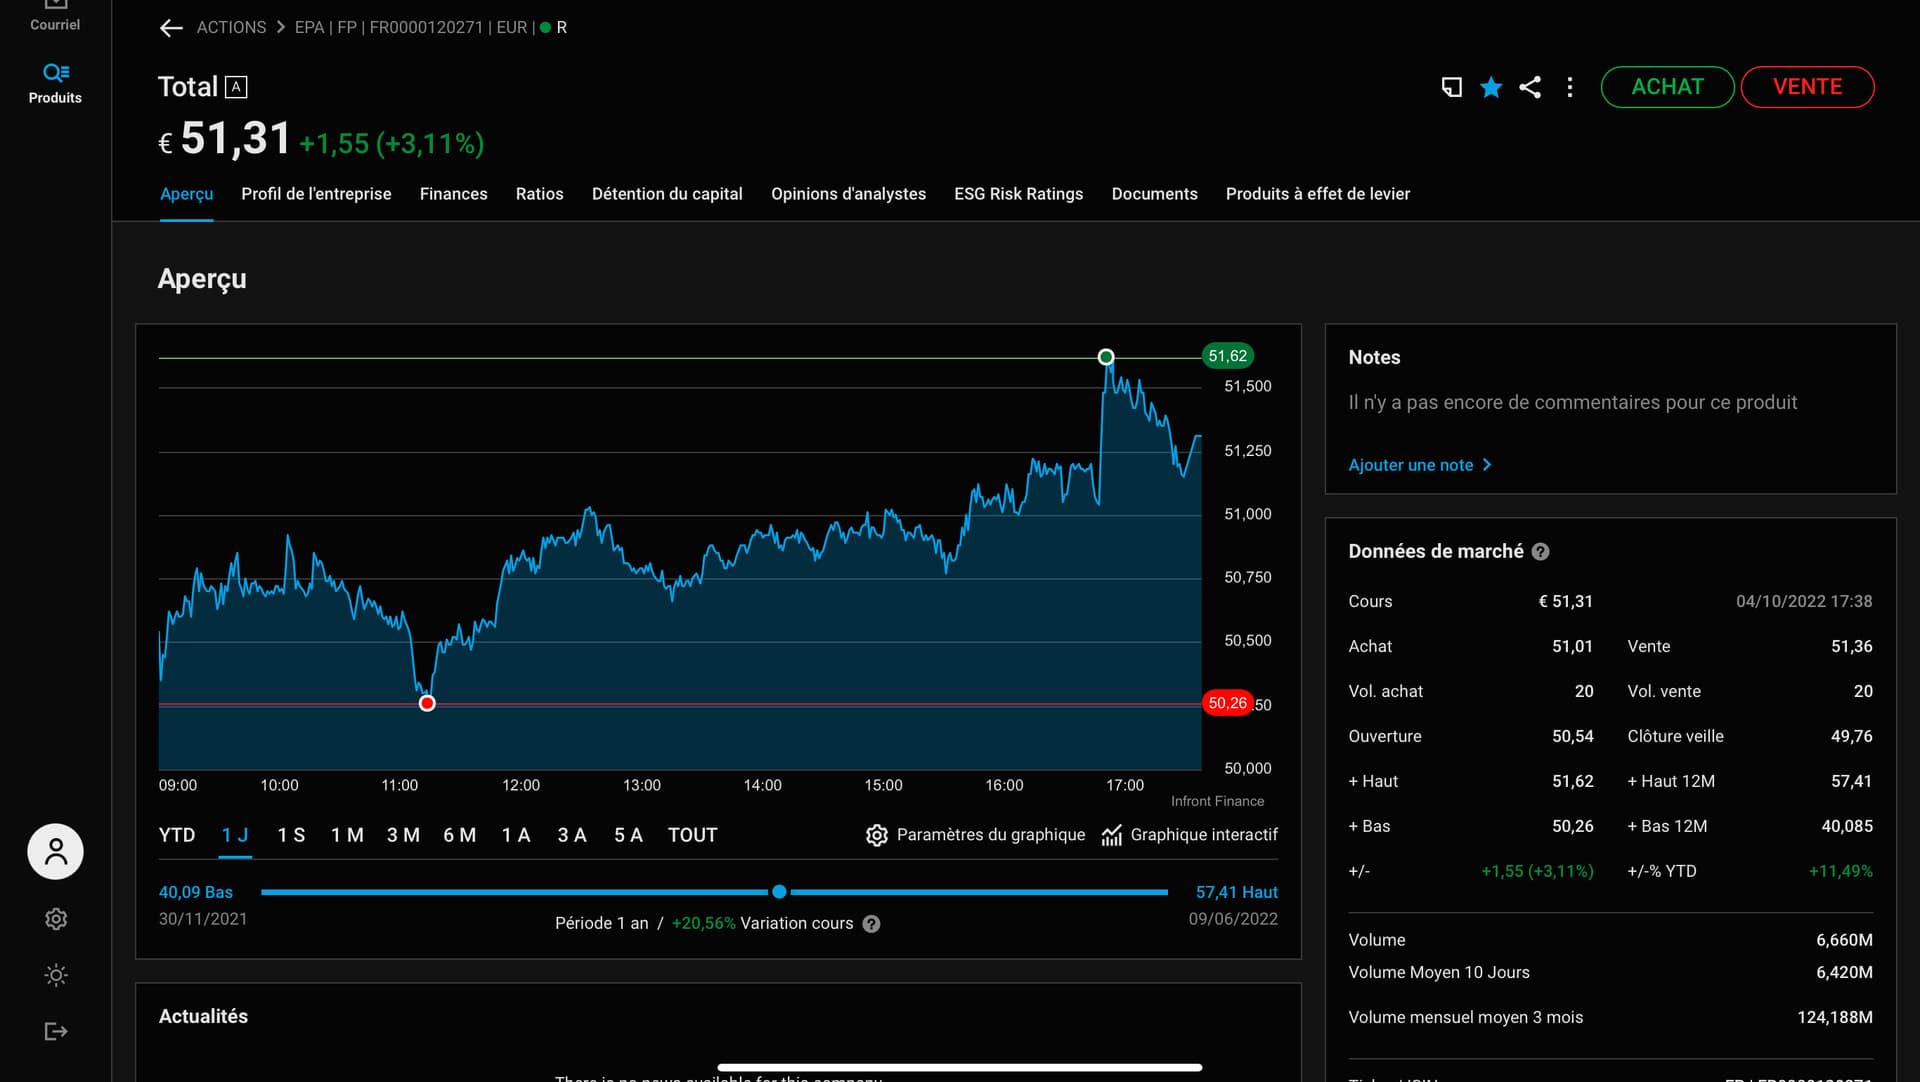
Task: Click the green daily high marker on chart
Action: [1106, 357]
